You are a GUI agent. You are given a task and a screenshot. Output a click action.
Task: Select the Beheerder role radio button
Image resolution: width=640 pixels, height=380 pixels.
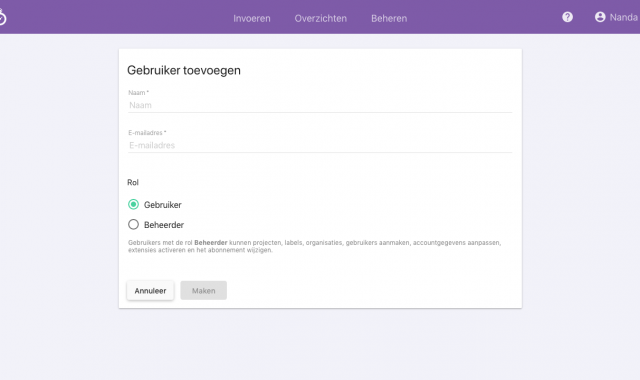(x=133, y=224)
